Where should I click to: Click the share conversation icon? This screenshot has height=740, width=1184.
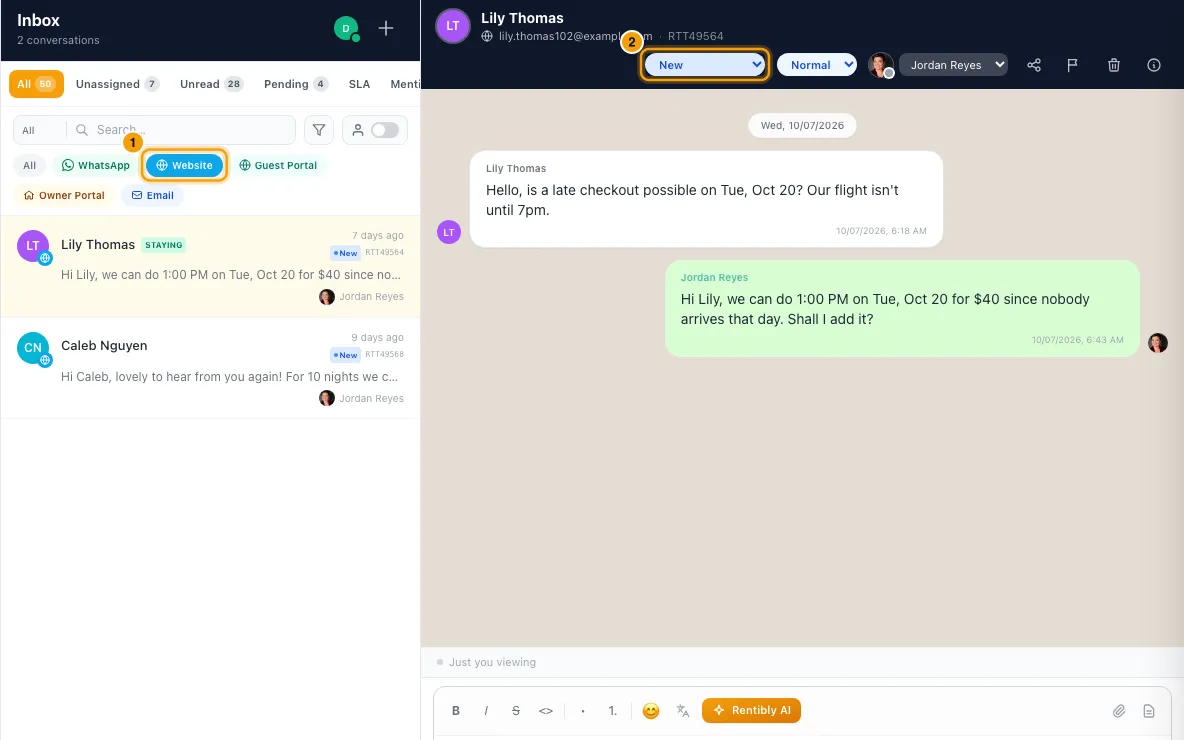coord(1034,65)
